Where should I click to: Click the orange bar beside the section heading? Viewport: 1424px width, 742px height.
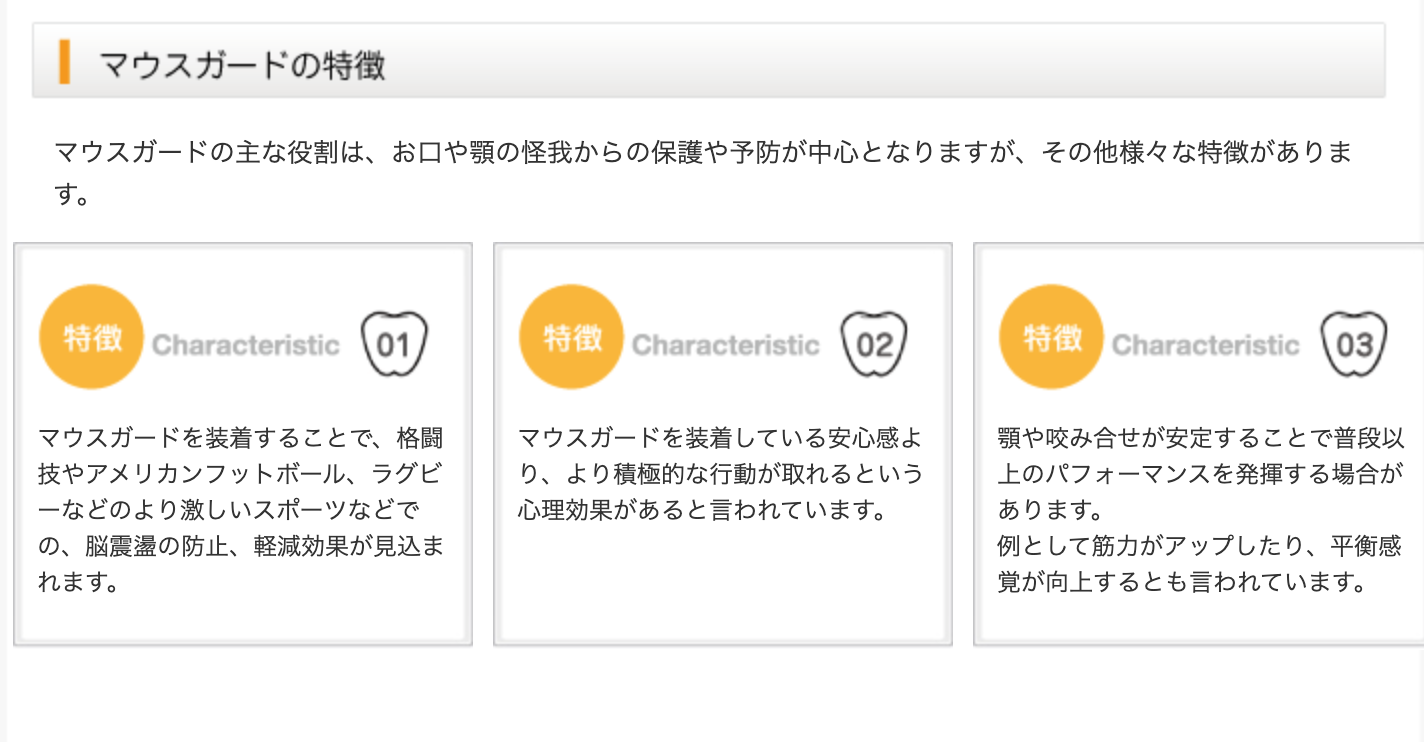64,61
